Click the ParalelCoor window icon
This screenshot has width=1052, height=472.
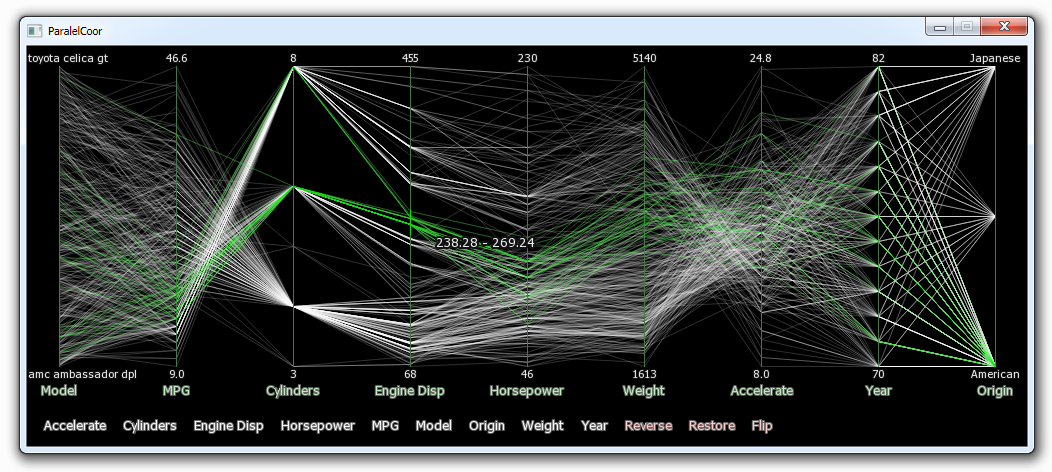point(34,30)
